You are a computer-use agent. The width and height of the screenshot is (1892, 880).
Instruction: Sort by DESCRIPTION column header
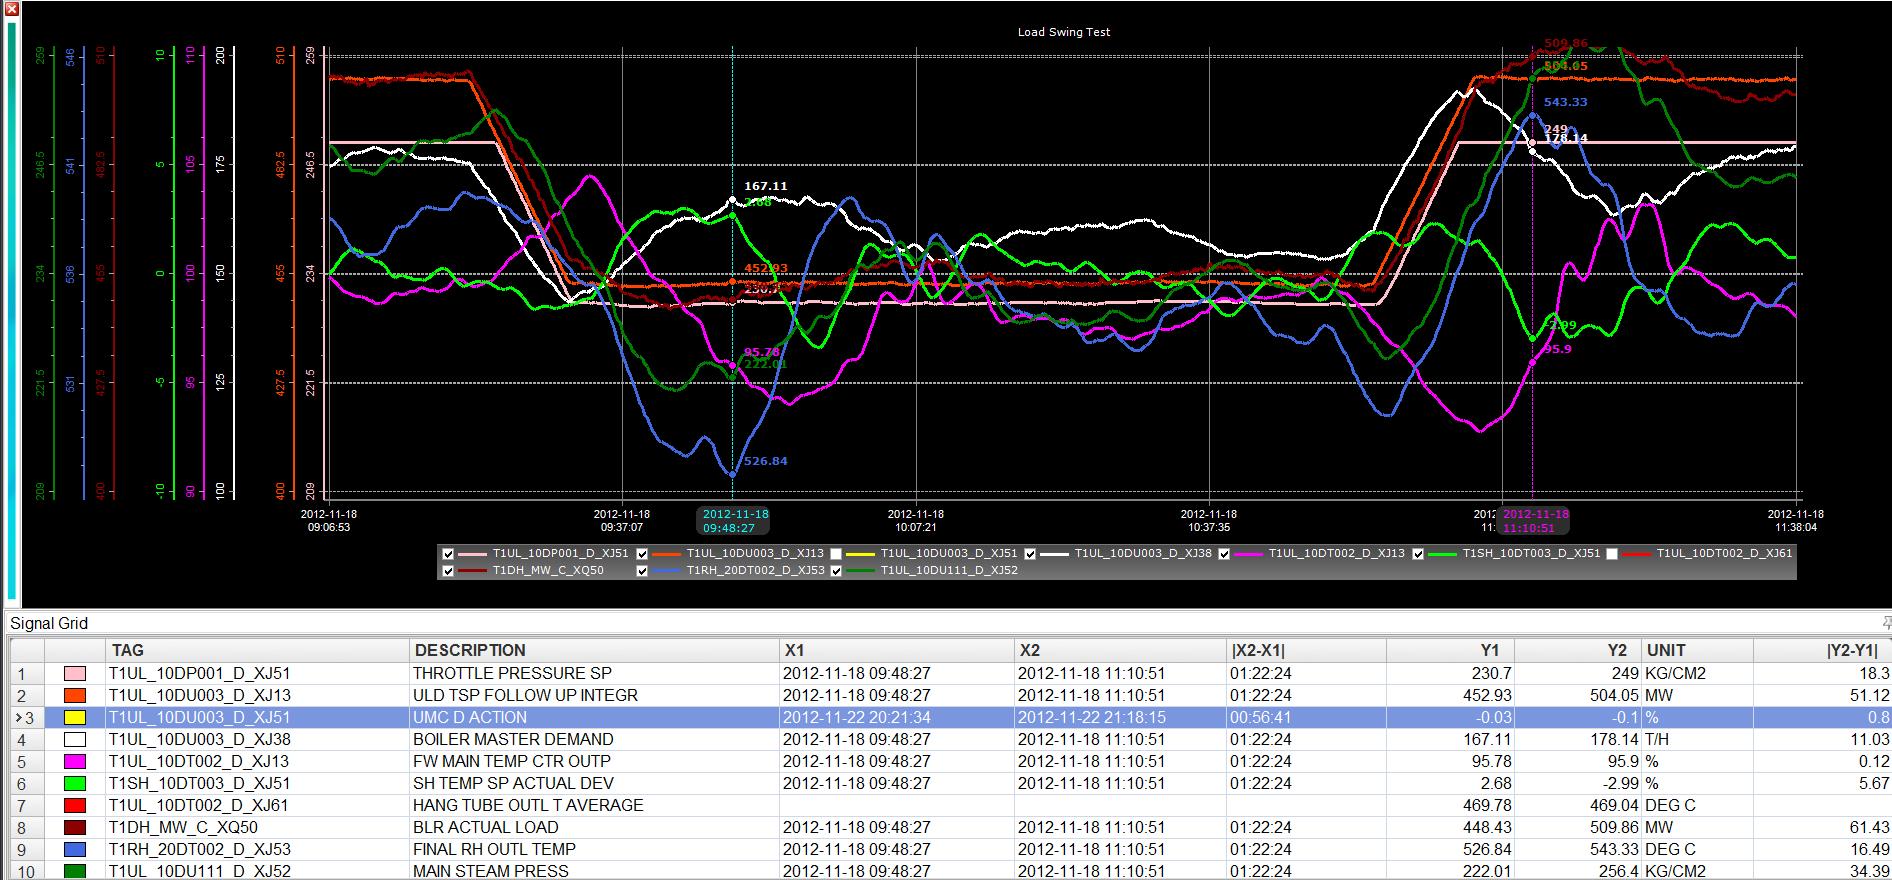tap(594, 650)
